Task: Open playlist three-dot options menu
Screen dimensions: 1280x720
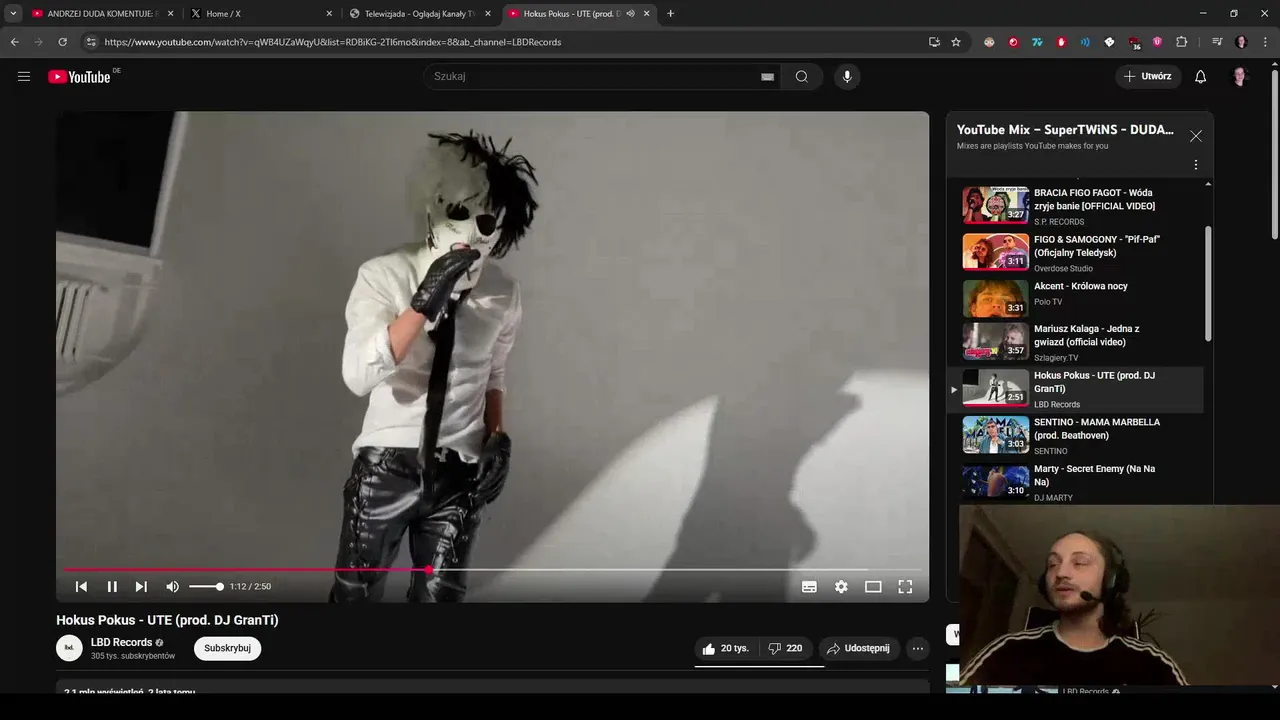Action: point(1195,165)
